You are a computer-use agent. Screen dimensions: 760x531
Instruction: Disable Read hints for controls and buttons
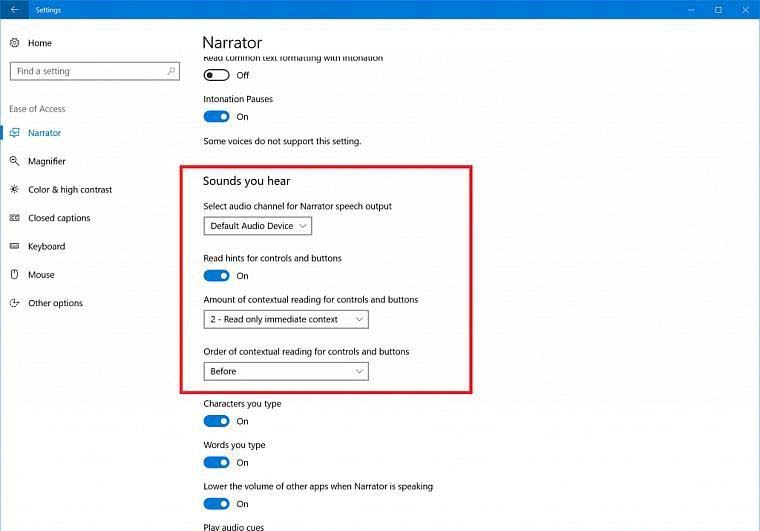click(216, 276)
